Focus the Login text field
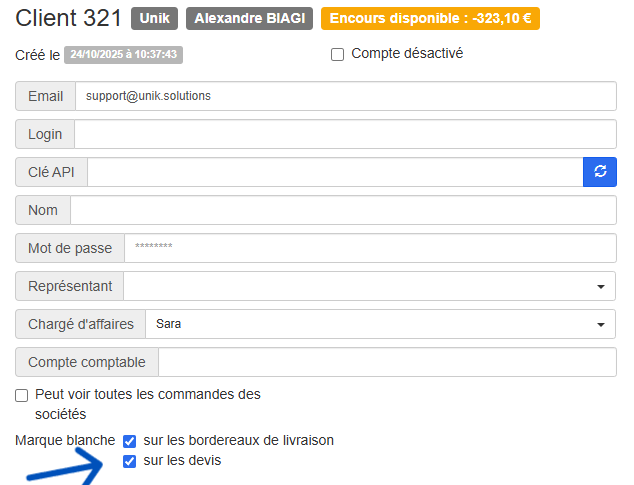Viewport: 634px width, 485px height. [x=345, y=134]
